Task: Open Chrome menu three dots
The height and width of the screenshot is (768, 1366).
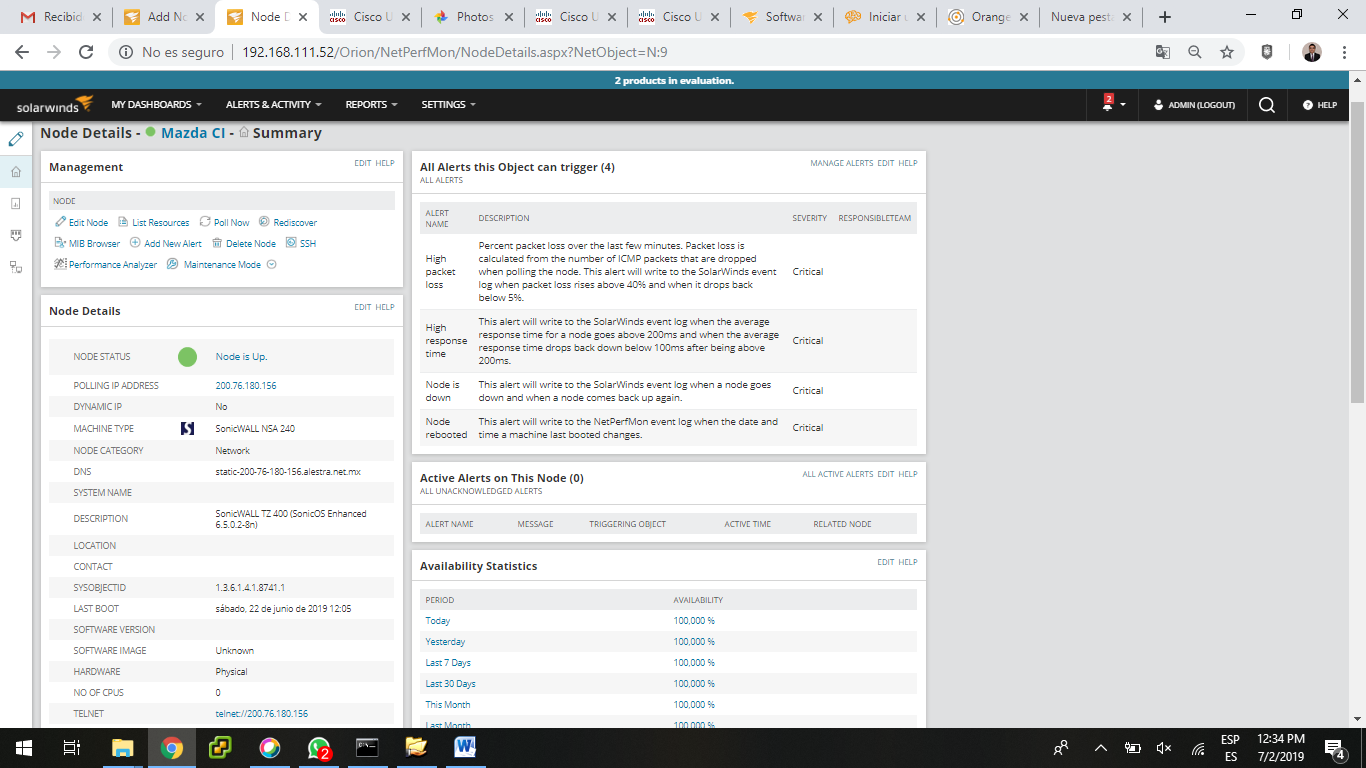Action: [1346, 52]
